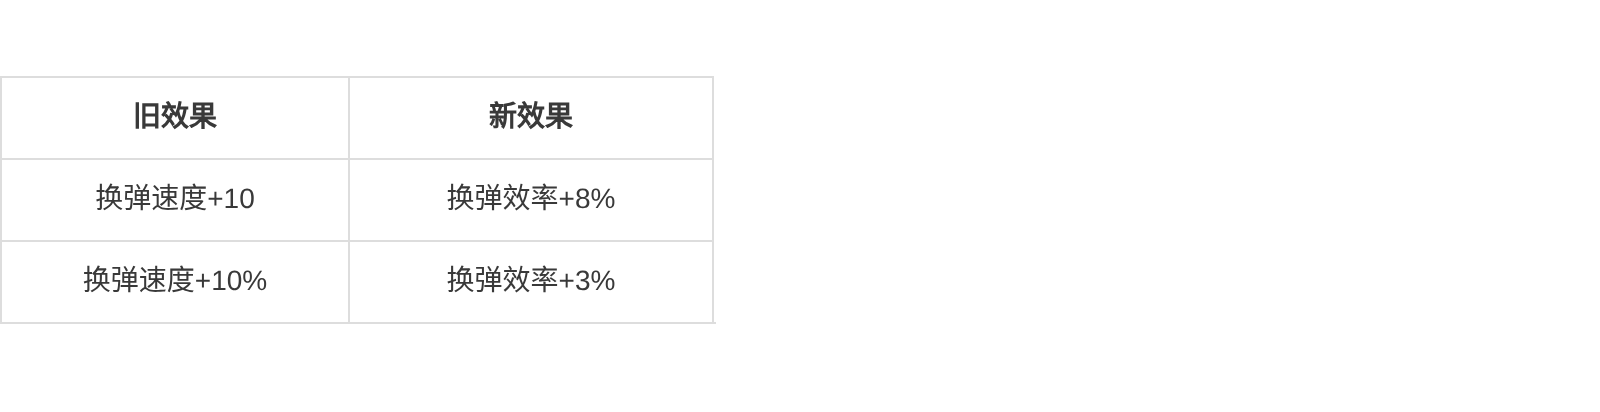The image size is (1600, 412).
Task: Click the 新 character in the right header
Action: [x=502, y=117]
